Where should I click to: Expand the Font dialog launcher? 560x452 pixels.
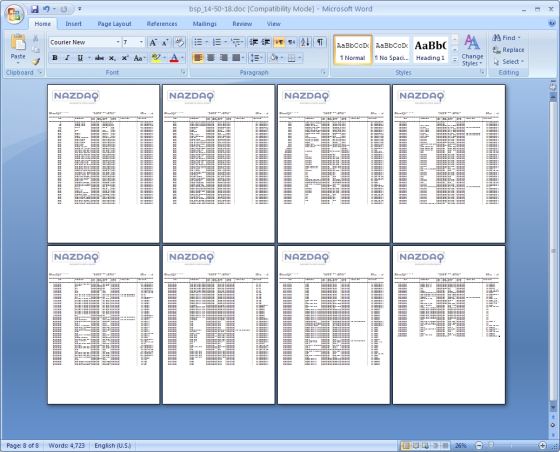[183, 72]
